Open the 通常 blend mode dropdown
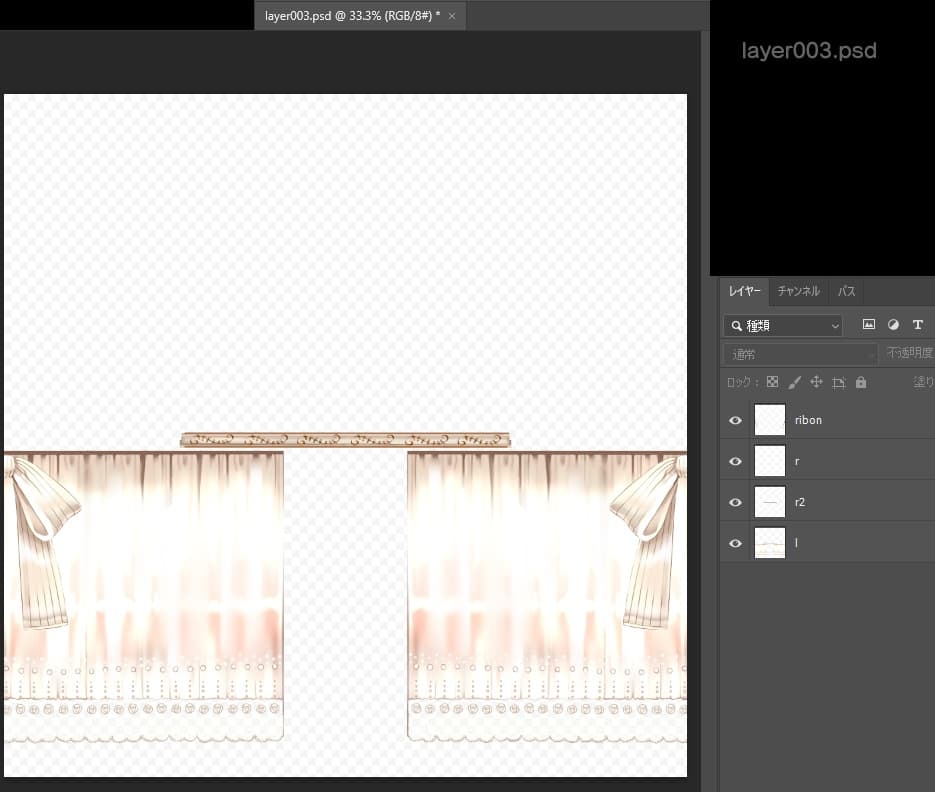This screenshot has height=792, width=935. tap(800, 354)
